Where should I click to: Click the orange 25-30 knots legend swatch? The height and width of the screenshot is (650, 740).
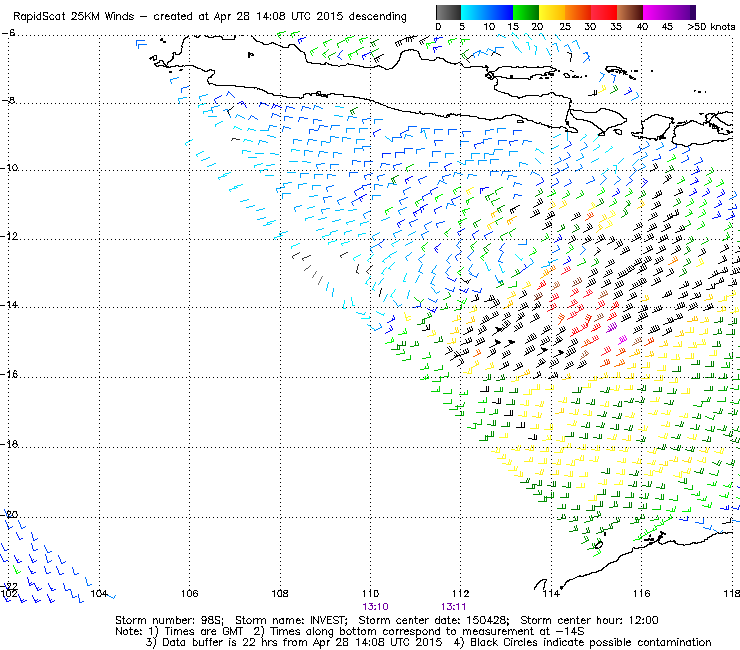pyautogui.click(x=578, y=12)
